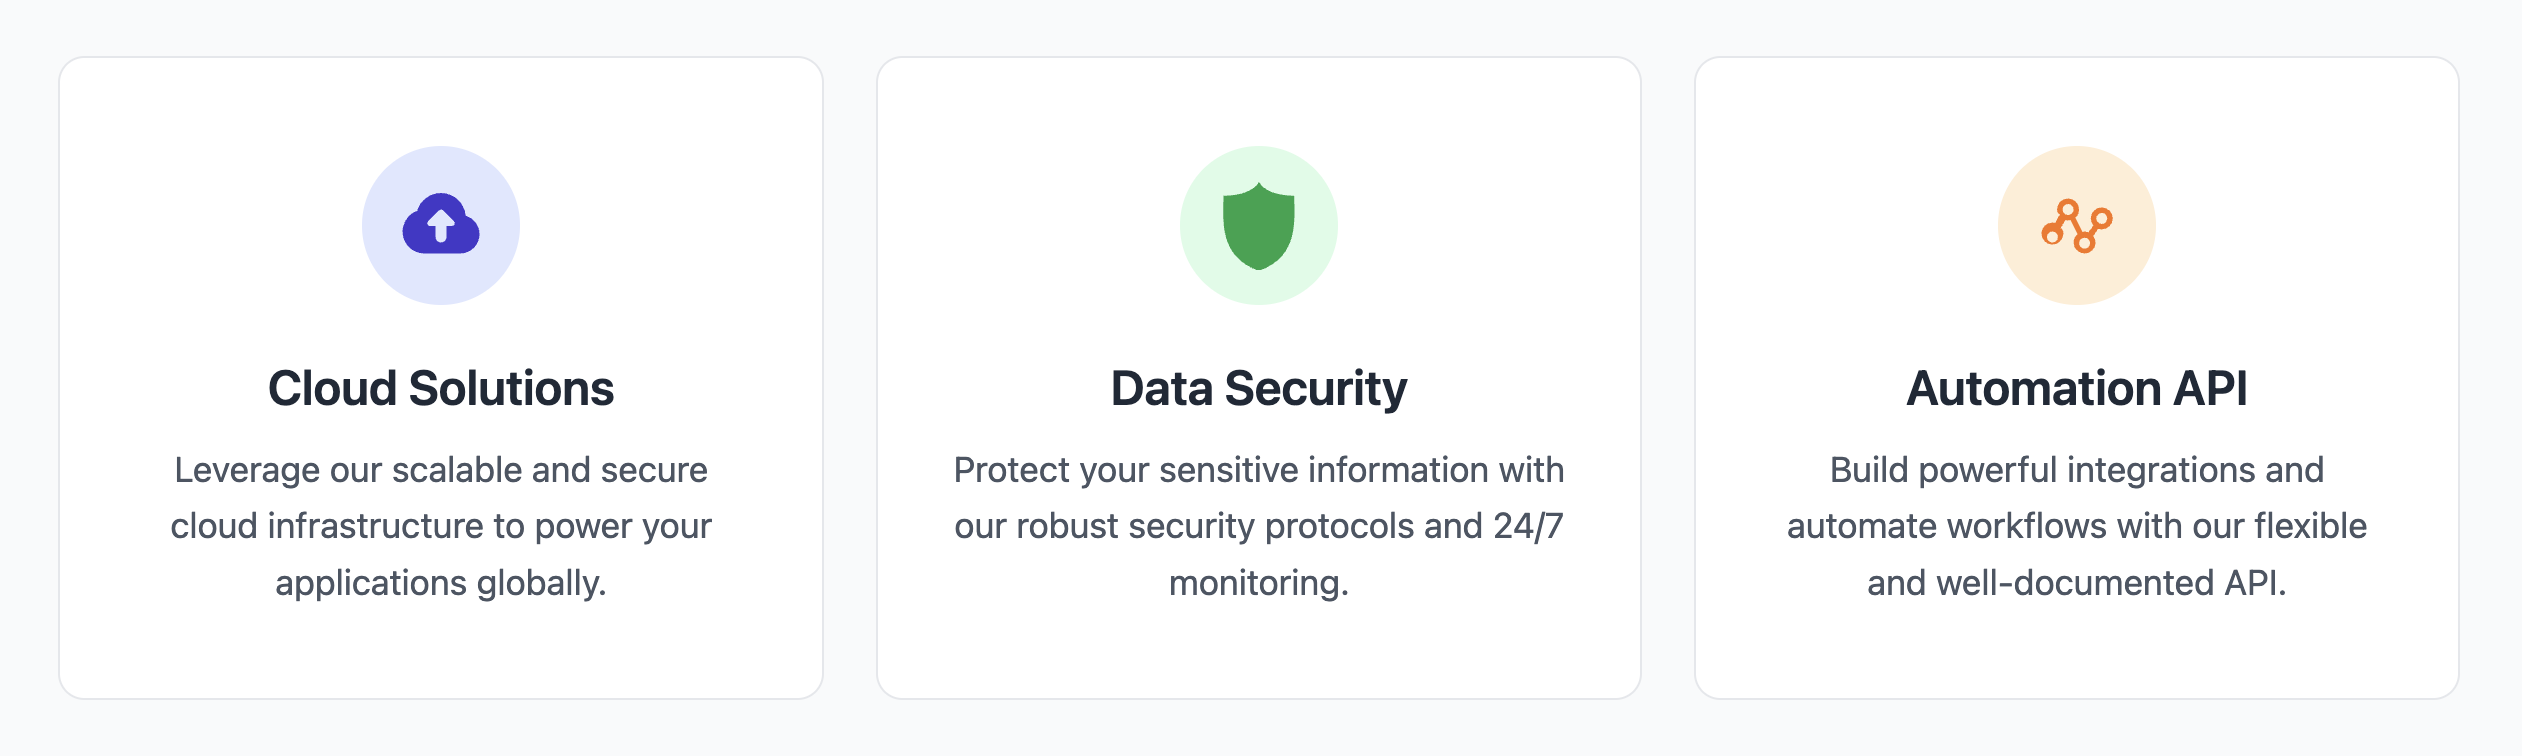Click the word 'monitoring.' under Data Security
The height and width of the screenshot is (756, 2522).
coord(1259,584)
